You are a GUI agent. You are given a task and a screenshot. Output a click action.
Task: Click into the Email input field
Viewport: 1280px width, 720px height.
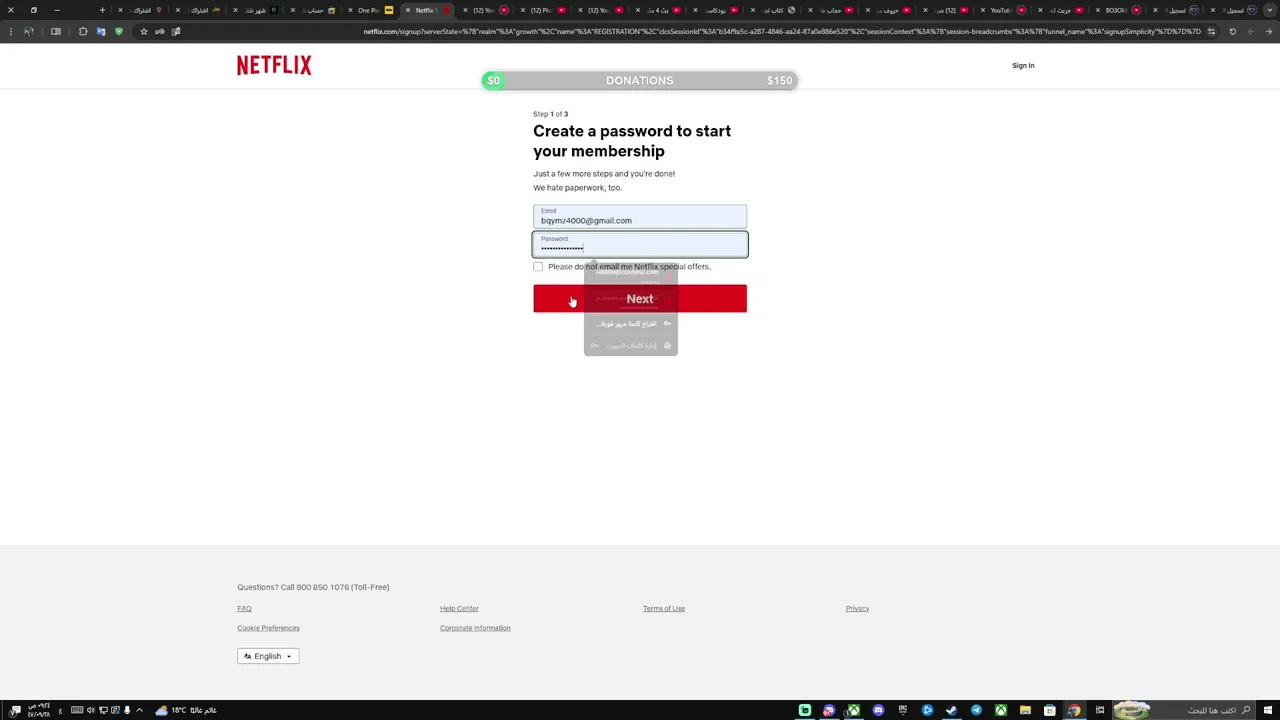[x=640, y=216]
